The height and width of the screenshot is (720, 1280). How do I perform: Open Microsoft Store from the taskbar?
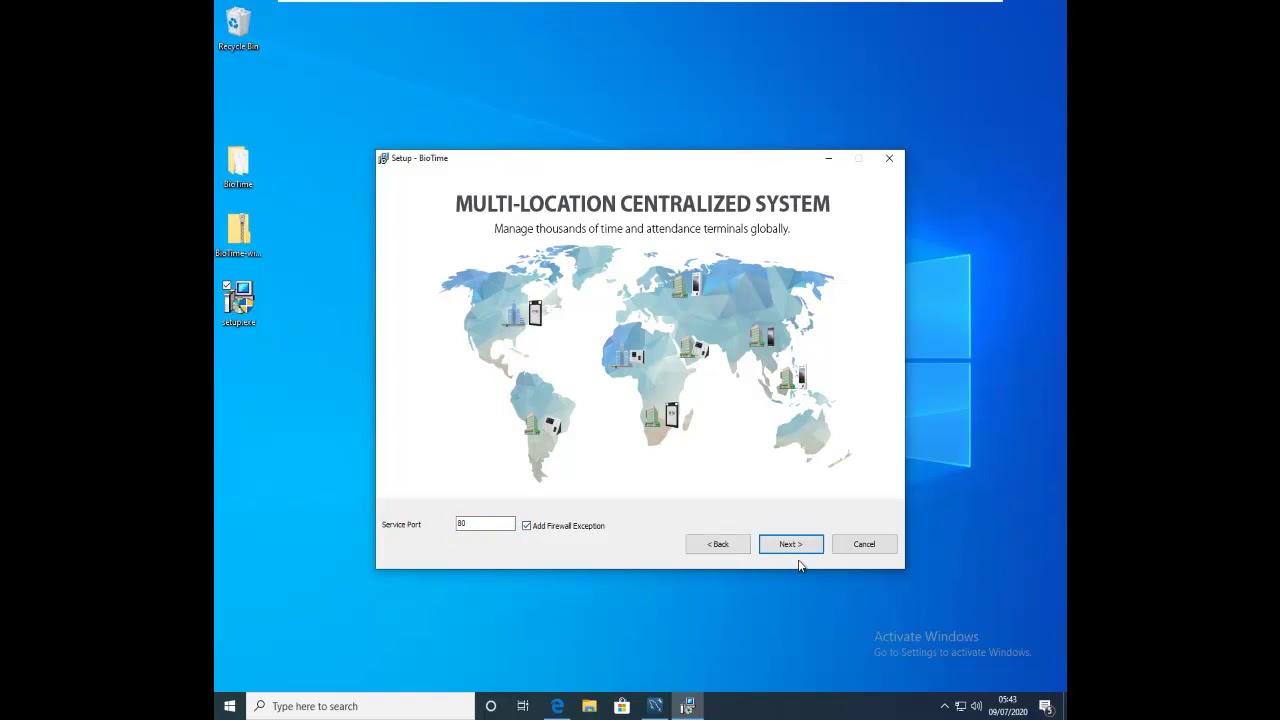pyautogui.click(x=622, y=706)
